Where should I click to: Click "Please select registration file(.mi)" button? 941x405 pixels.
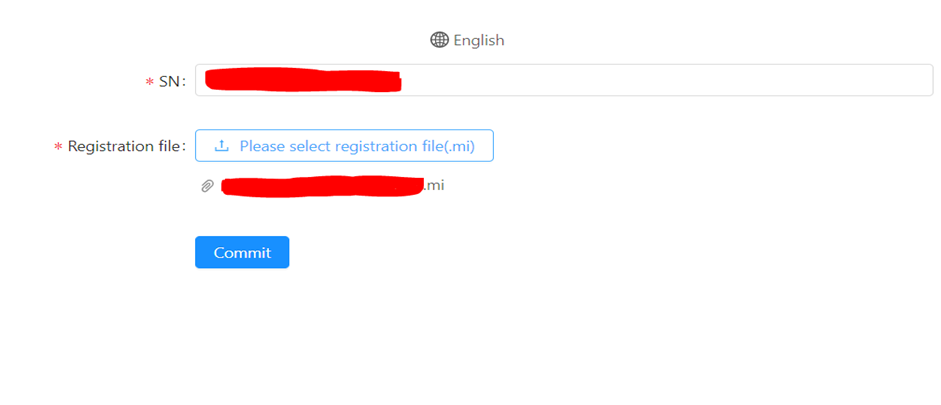(344, 146)
